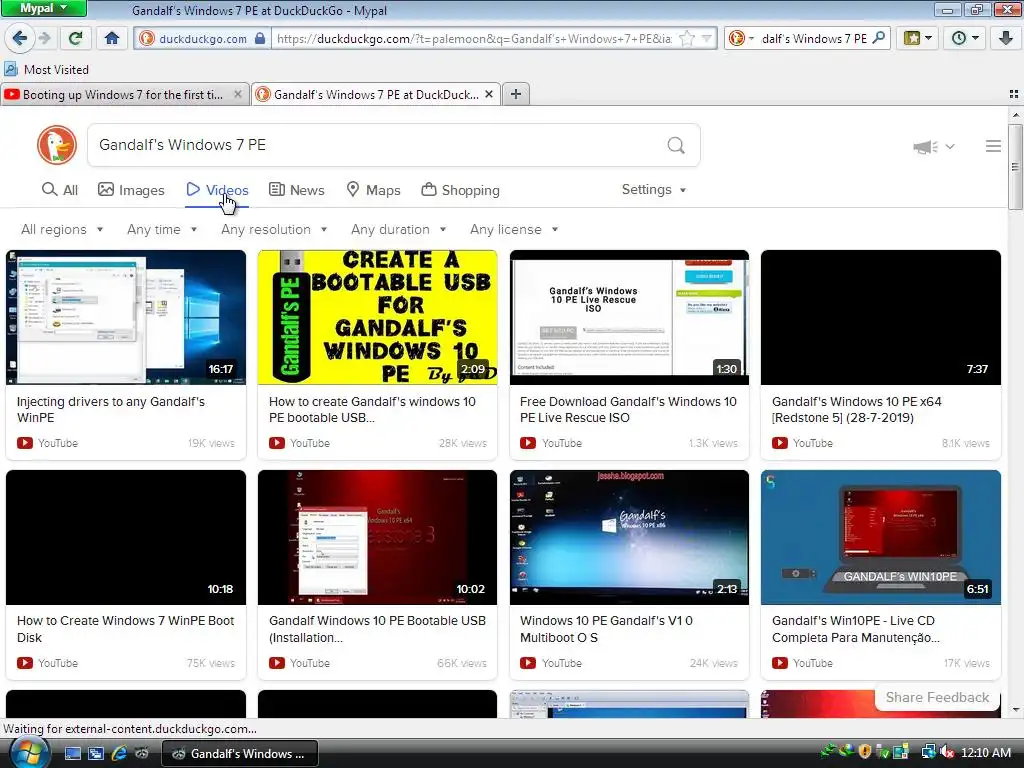This screenshot has width=1024, height=768.
Task: Switch to the News results tab
Action: click(x=296, y=190)
